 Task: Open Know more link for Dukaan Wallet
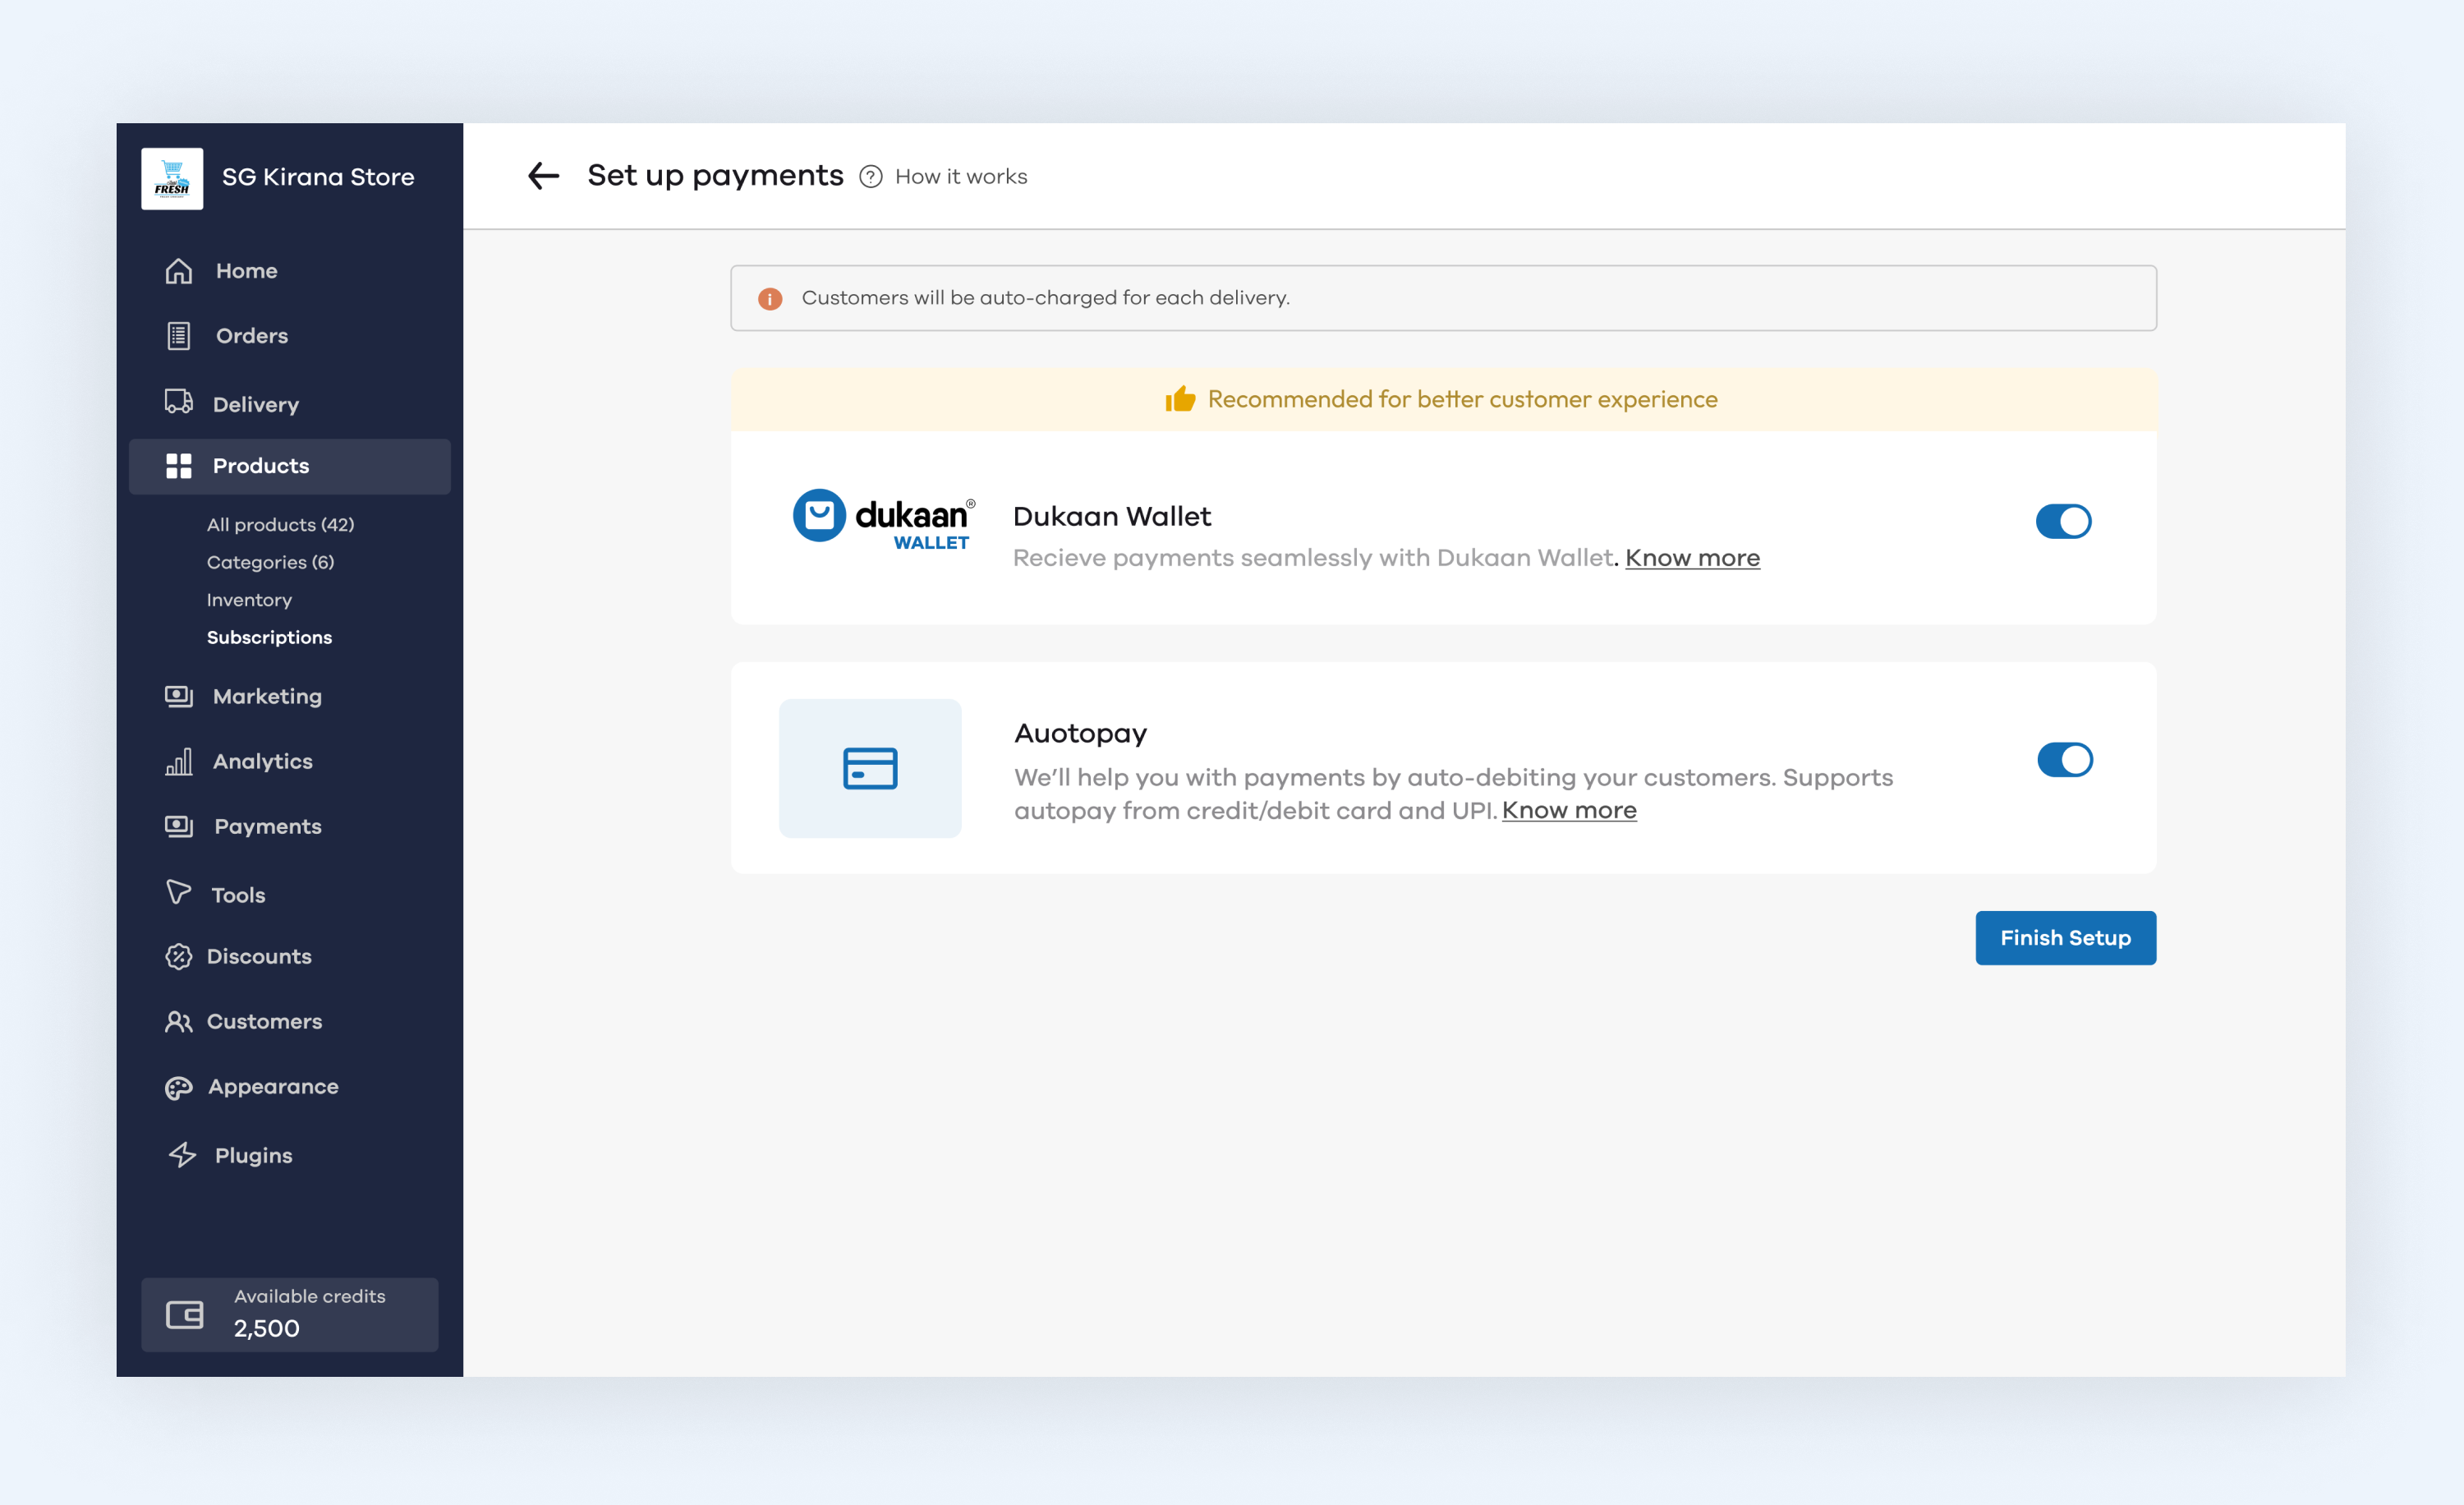(x=1692, y=558)
